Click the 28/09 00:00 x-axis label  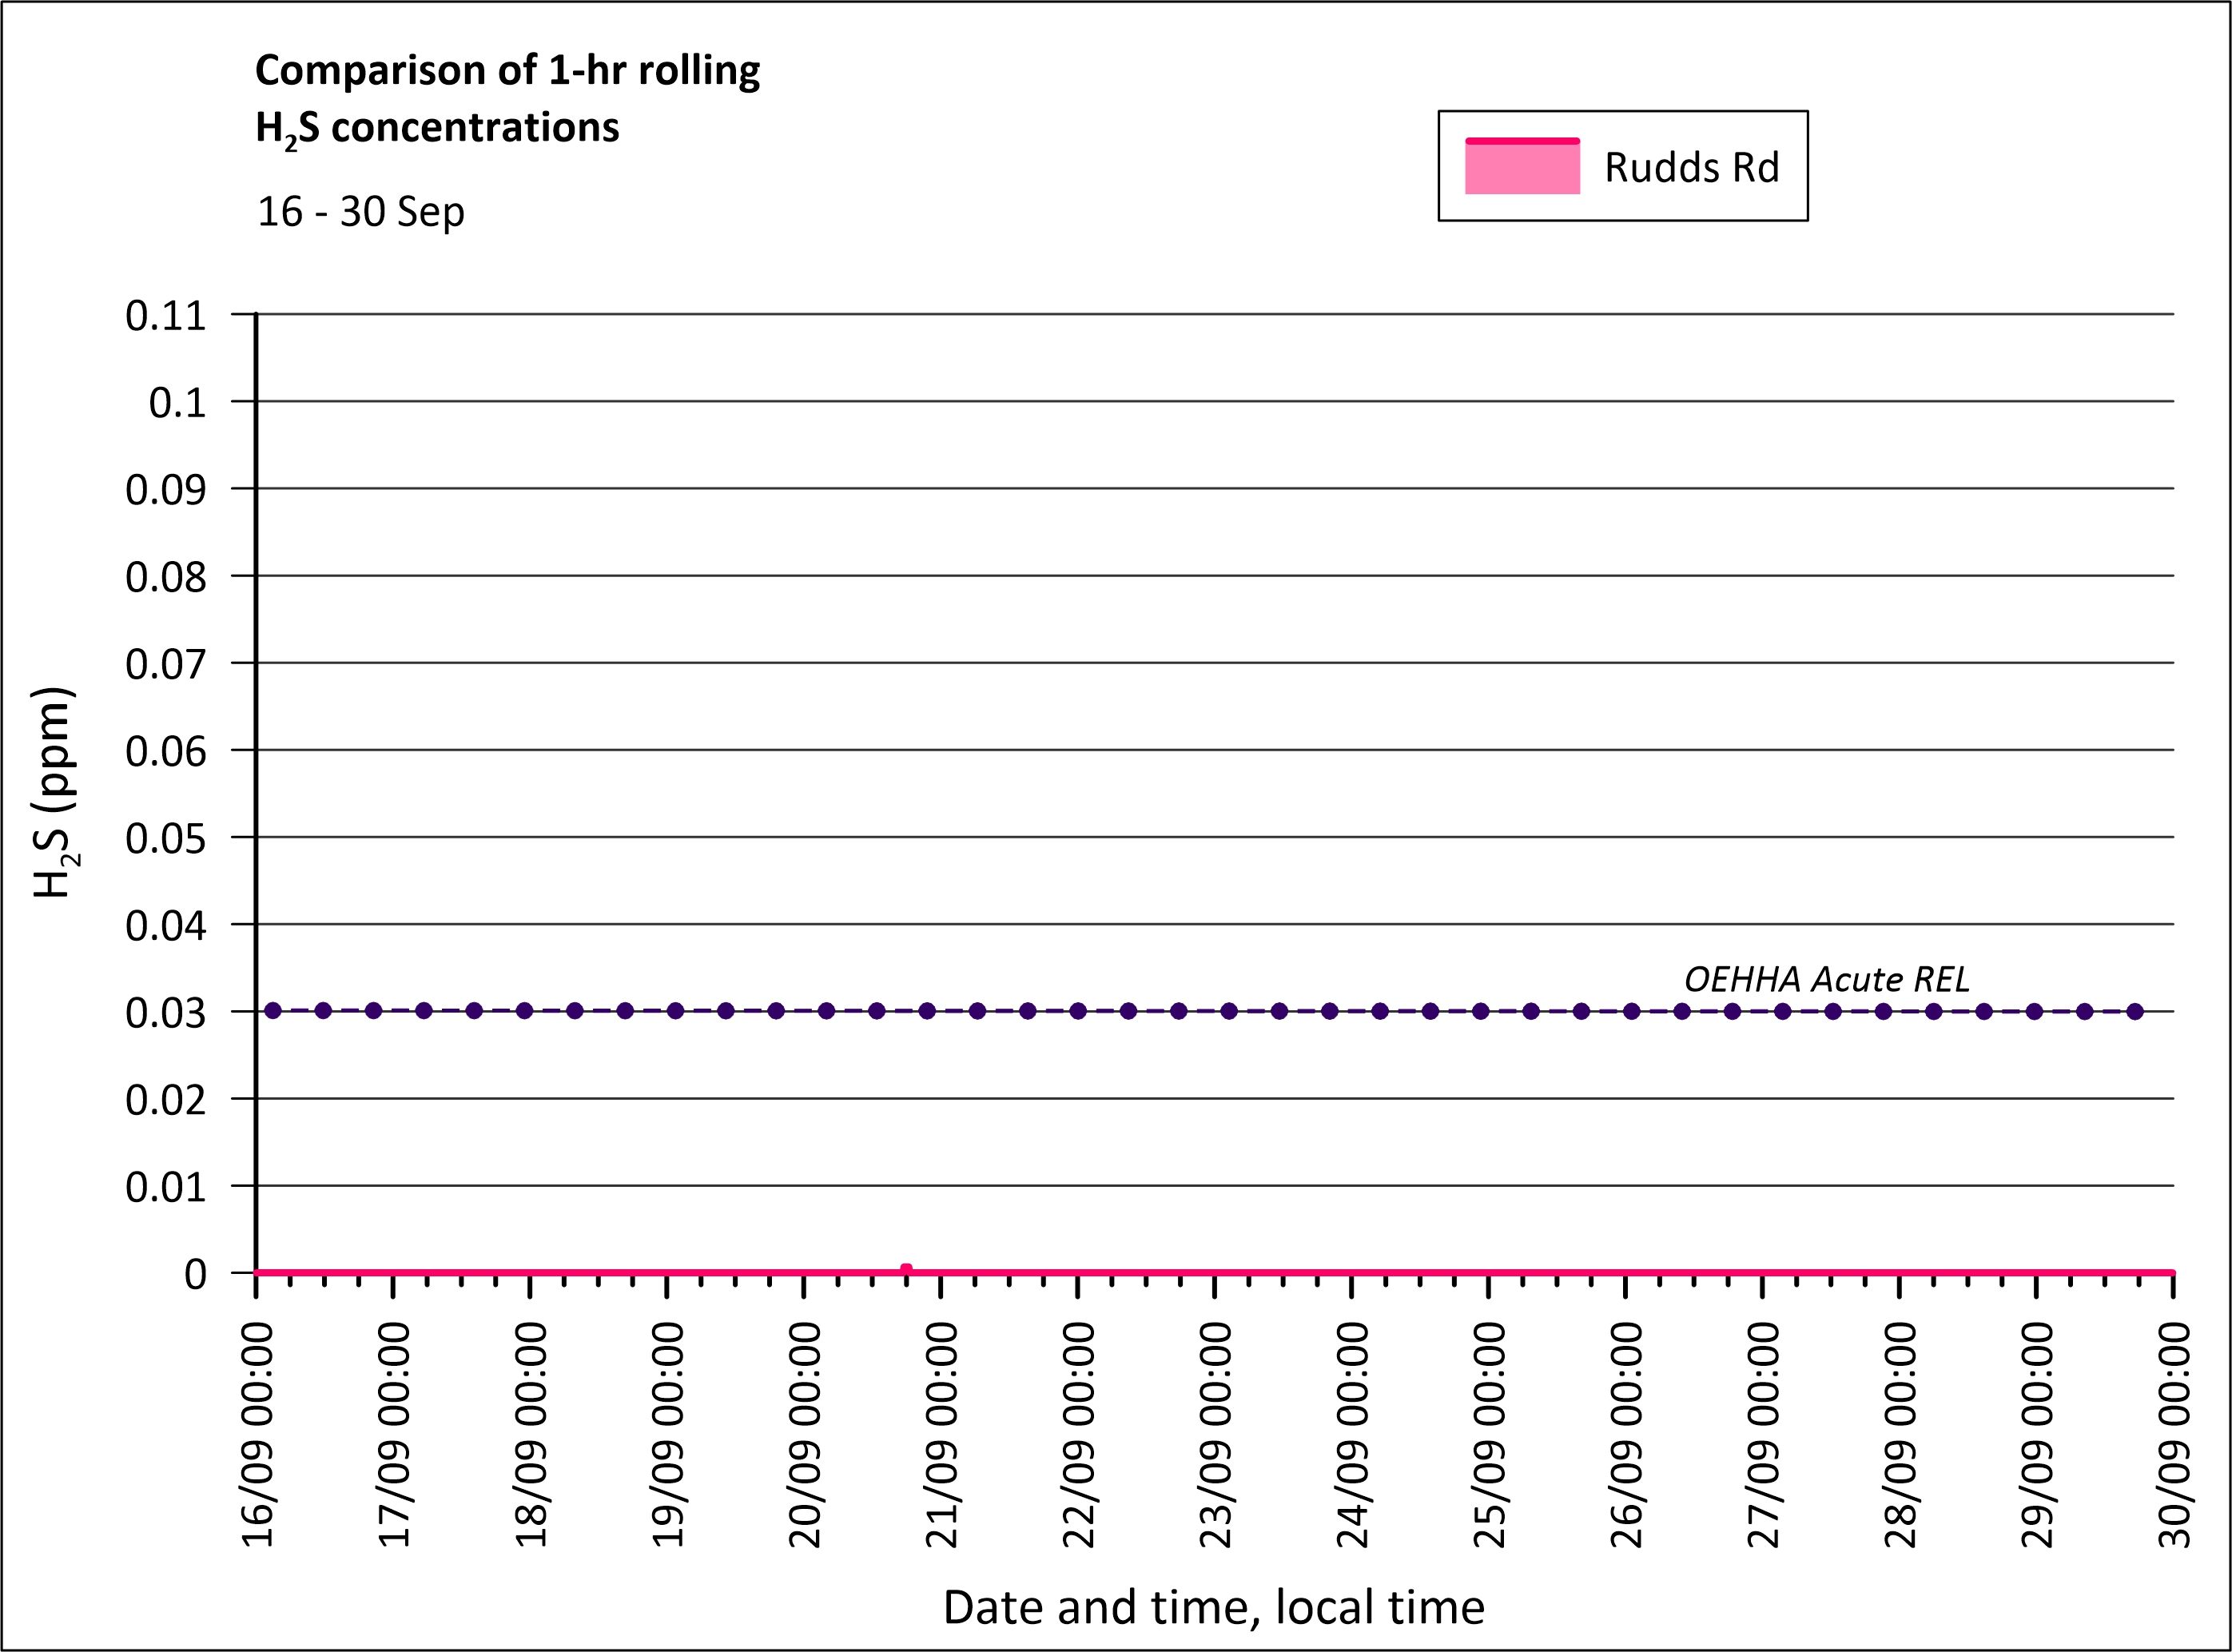tap(1900, 1434)
